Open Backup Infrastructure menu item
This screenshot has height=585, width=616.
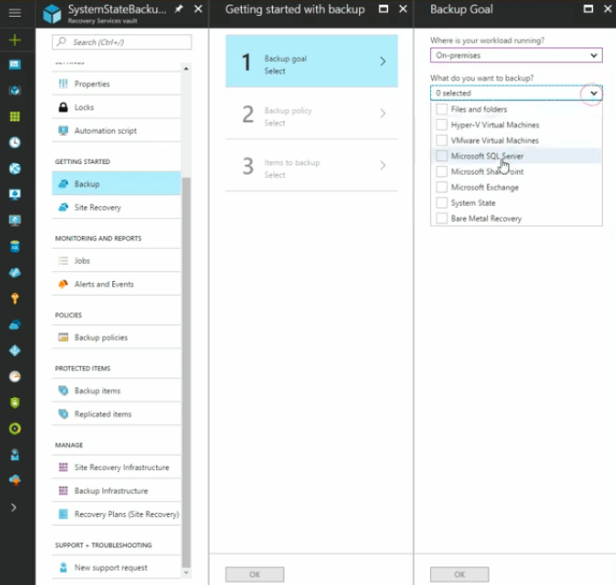point(116,491)
